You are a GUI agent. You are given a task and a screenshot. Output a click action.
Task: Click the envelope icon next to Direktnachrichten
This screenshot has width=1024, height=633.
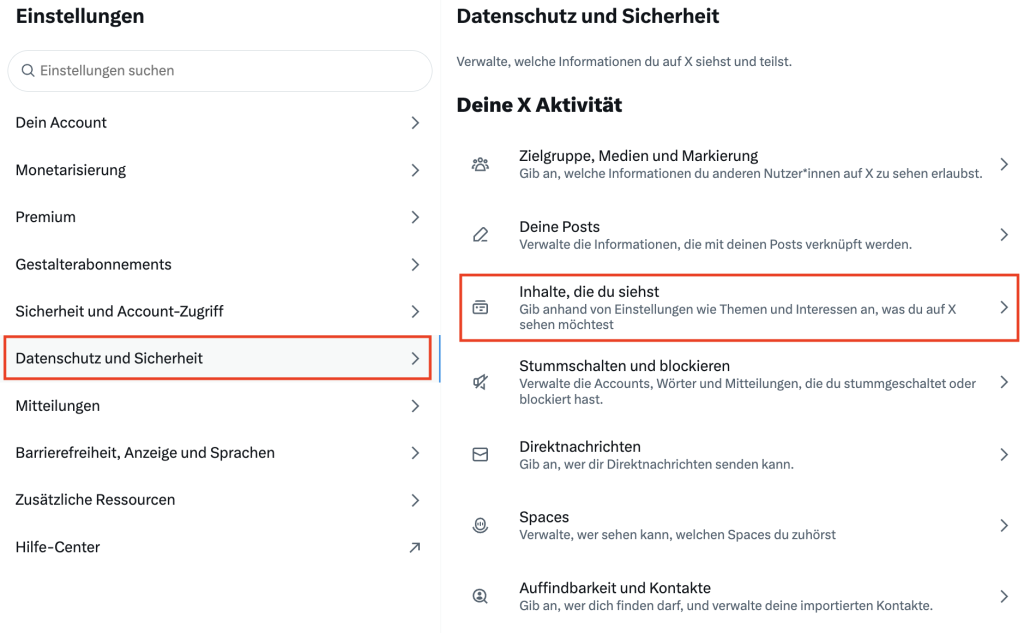[480, 455]
